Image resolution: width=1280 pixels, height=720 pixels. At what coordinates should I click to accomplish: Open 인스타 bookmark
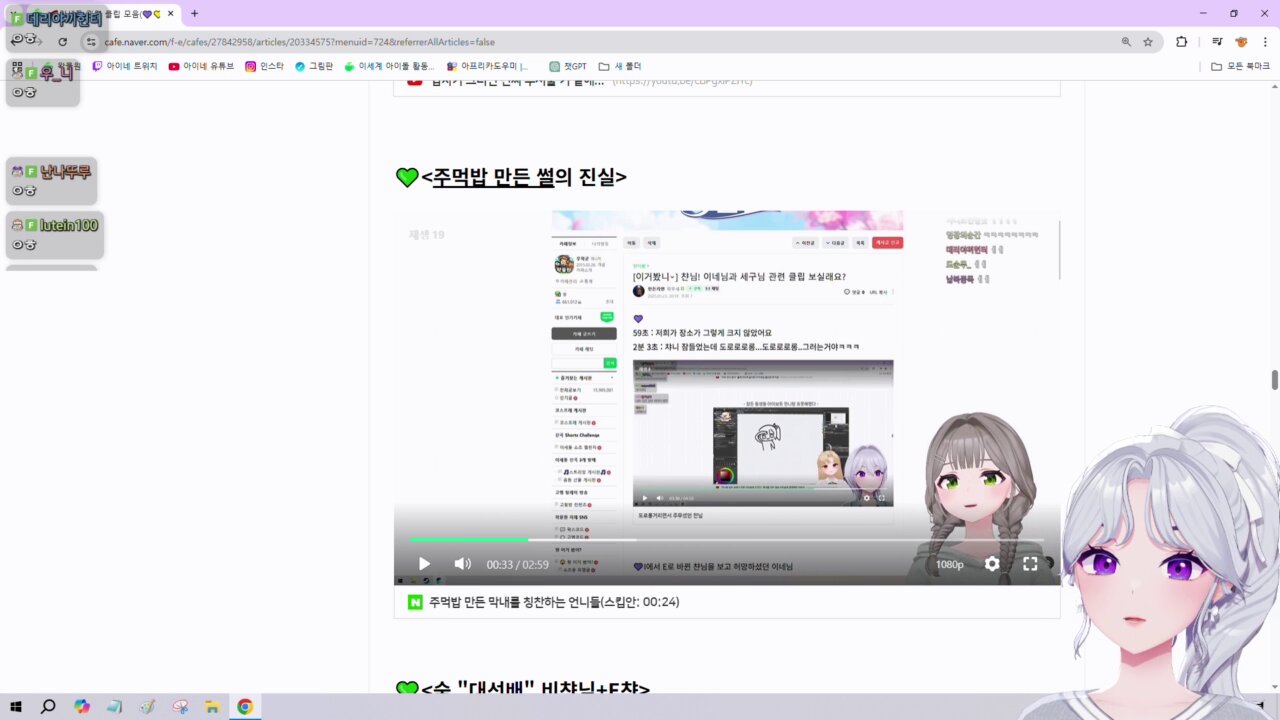pyautogui.click(x=264, y=66)
